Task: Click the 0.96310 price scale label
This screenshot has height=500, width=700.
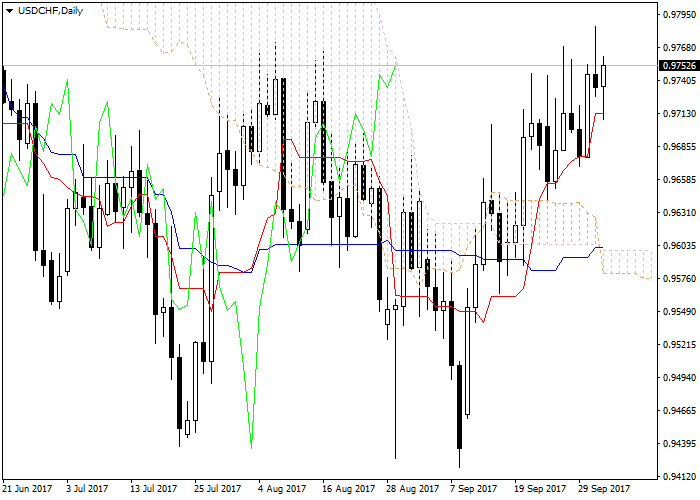Action: point(679,212)
